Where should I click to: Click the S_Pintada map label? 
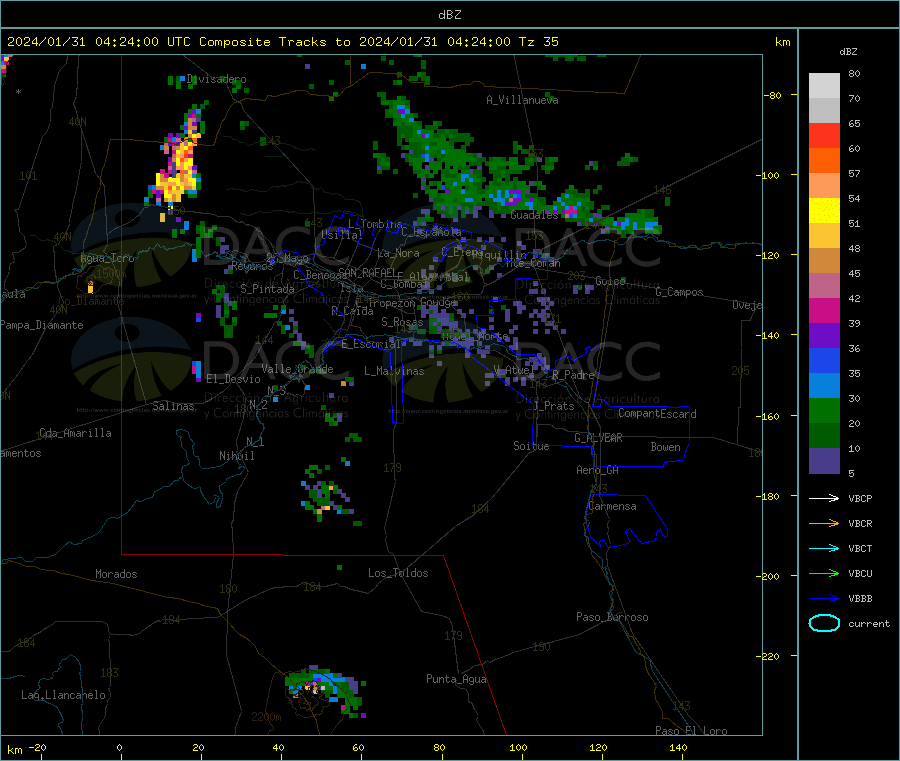(x=267, y=289)
